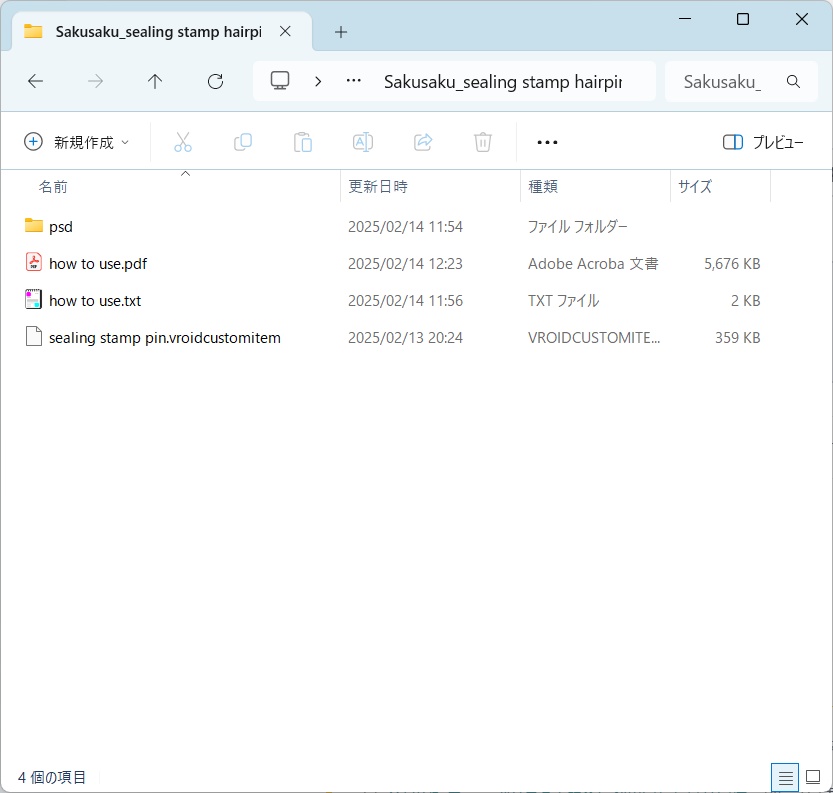Viewport: 833px width, 793px height.
Task: Click the date 2025/02/13 20:24
Action: tap(405, 338)
